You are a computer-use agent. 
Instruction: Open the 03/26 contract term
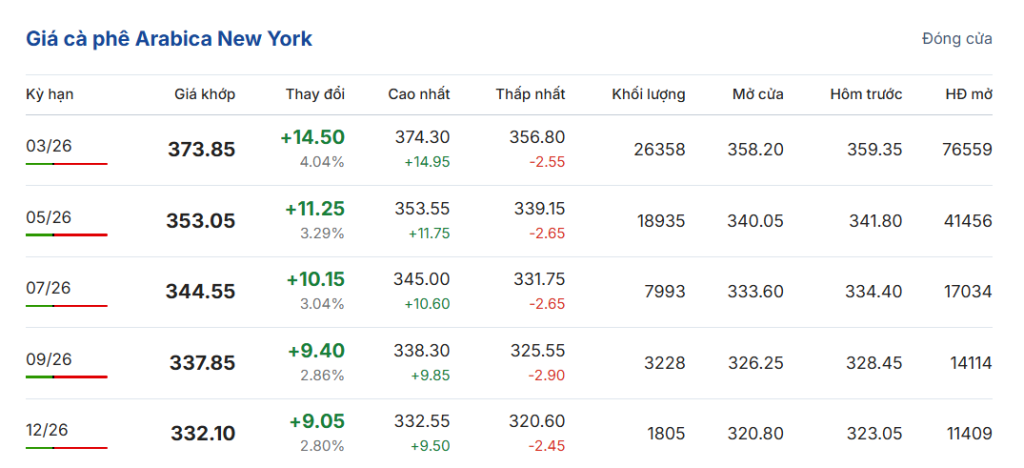coord(49,145)
